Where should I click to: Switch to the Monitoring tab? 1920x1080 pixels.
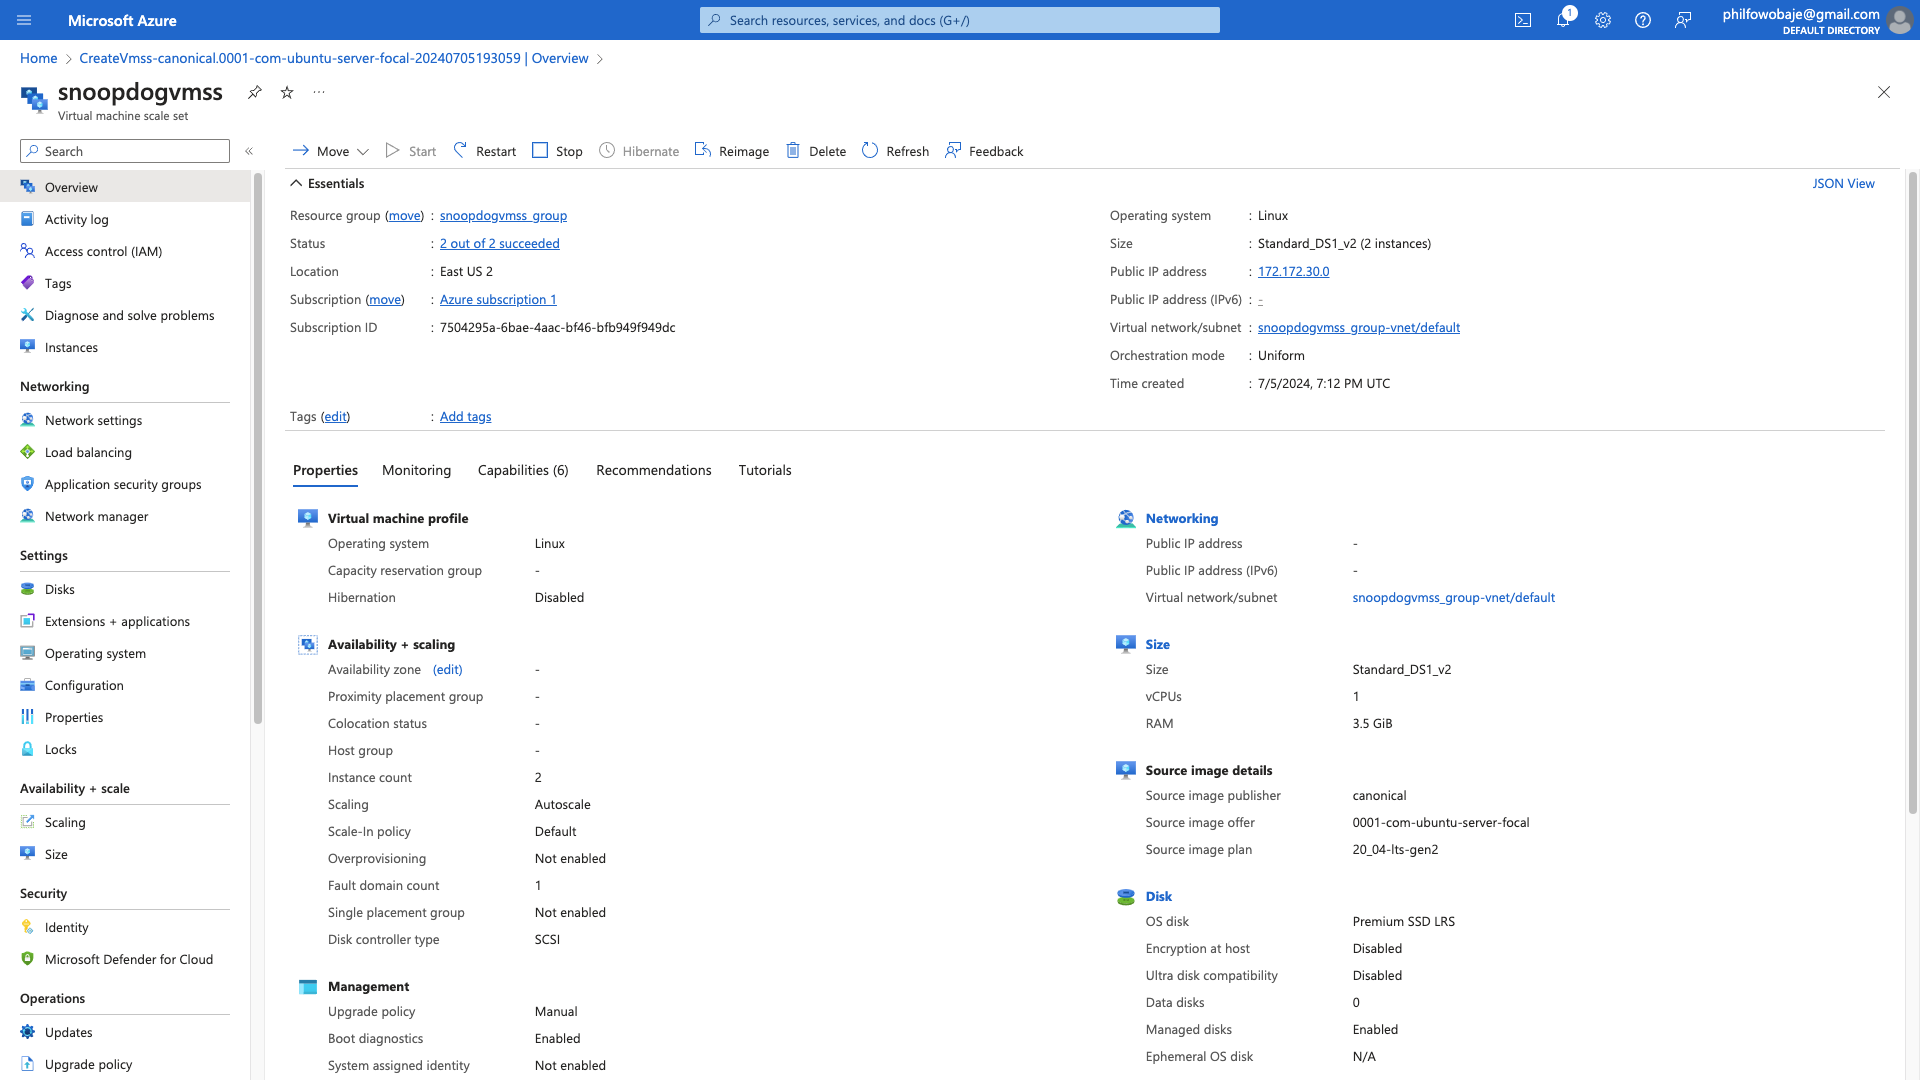pyautogui.click(x=416, y=470)
